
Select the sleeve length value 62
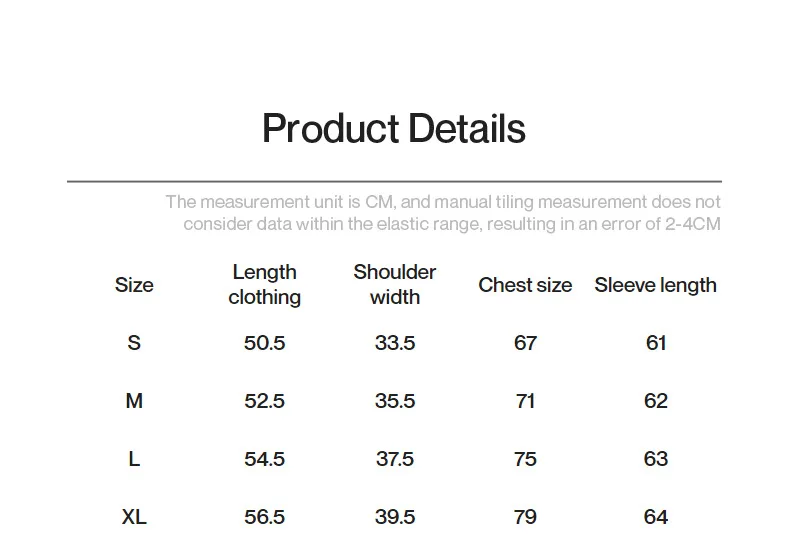click(656, 401)
